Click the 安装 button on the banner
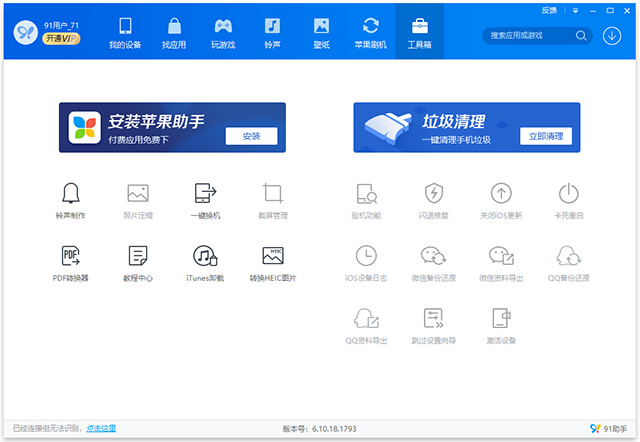 [251, 136]
